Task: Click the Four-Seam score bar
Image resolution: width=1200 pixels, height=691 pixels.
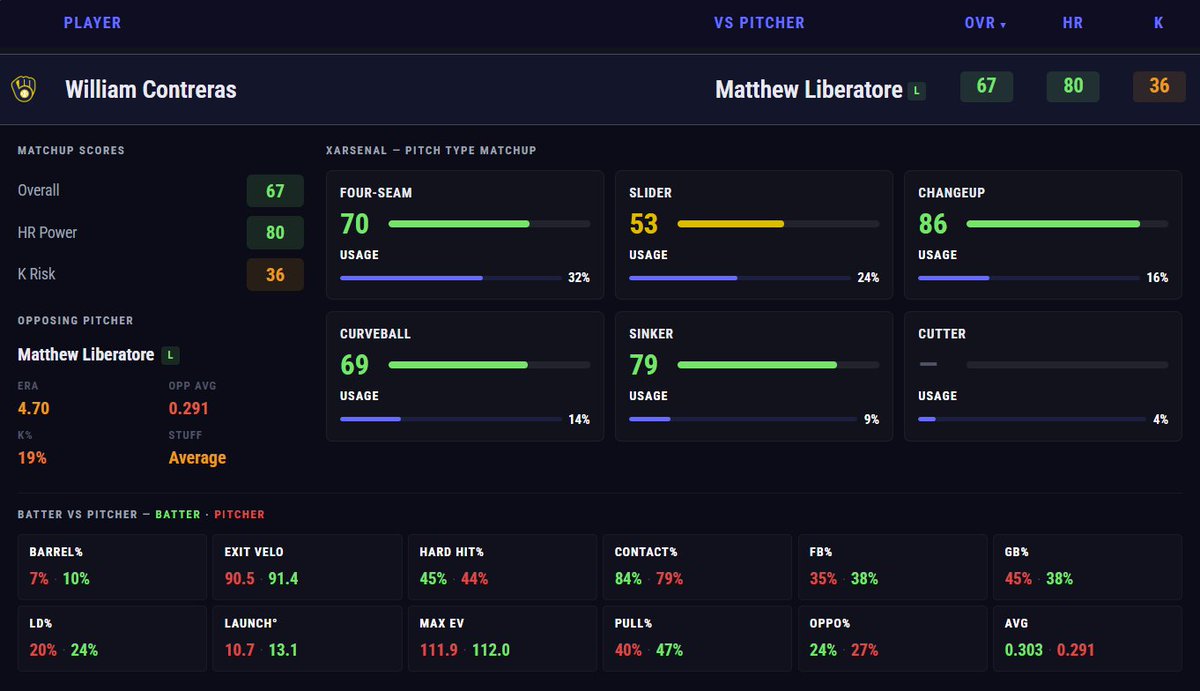Action: 489,224
